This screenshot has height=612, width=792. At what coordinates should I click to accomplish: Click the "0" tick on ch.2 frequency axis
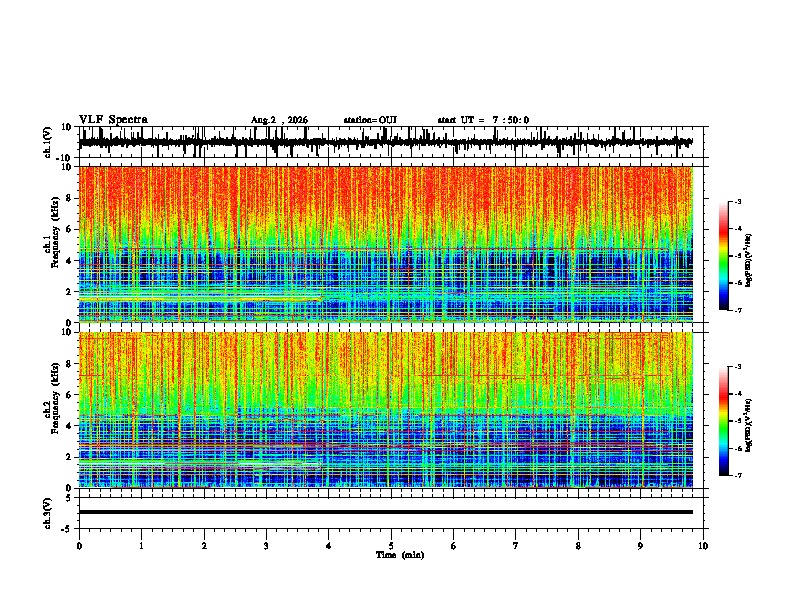[x=69, y=488]
